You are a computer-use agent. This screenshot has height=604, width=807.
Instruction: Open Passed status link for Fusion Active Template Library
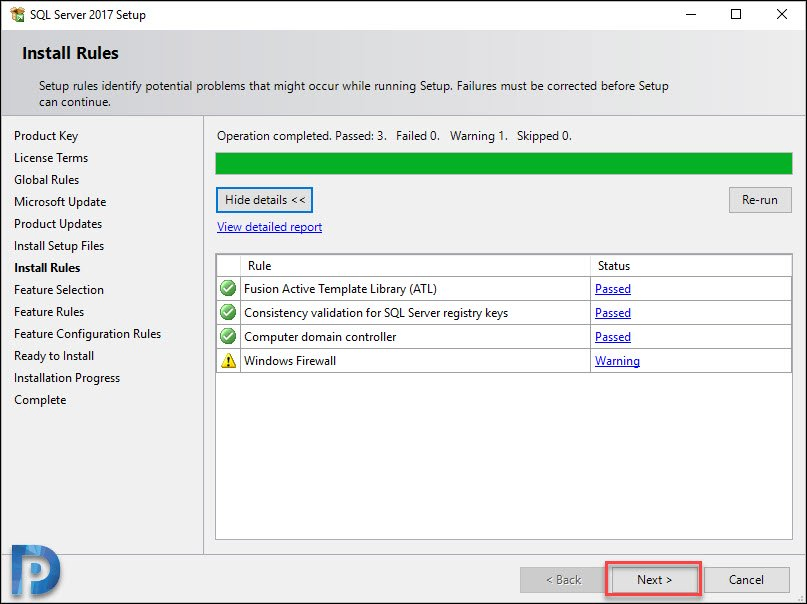(612, 289)
